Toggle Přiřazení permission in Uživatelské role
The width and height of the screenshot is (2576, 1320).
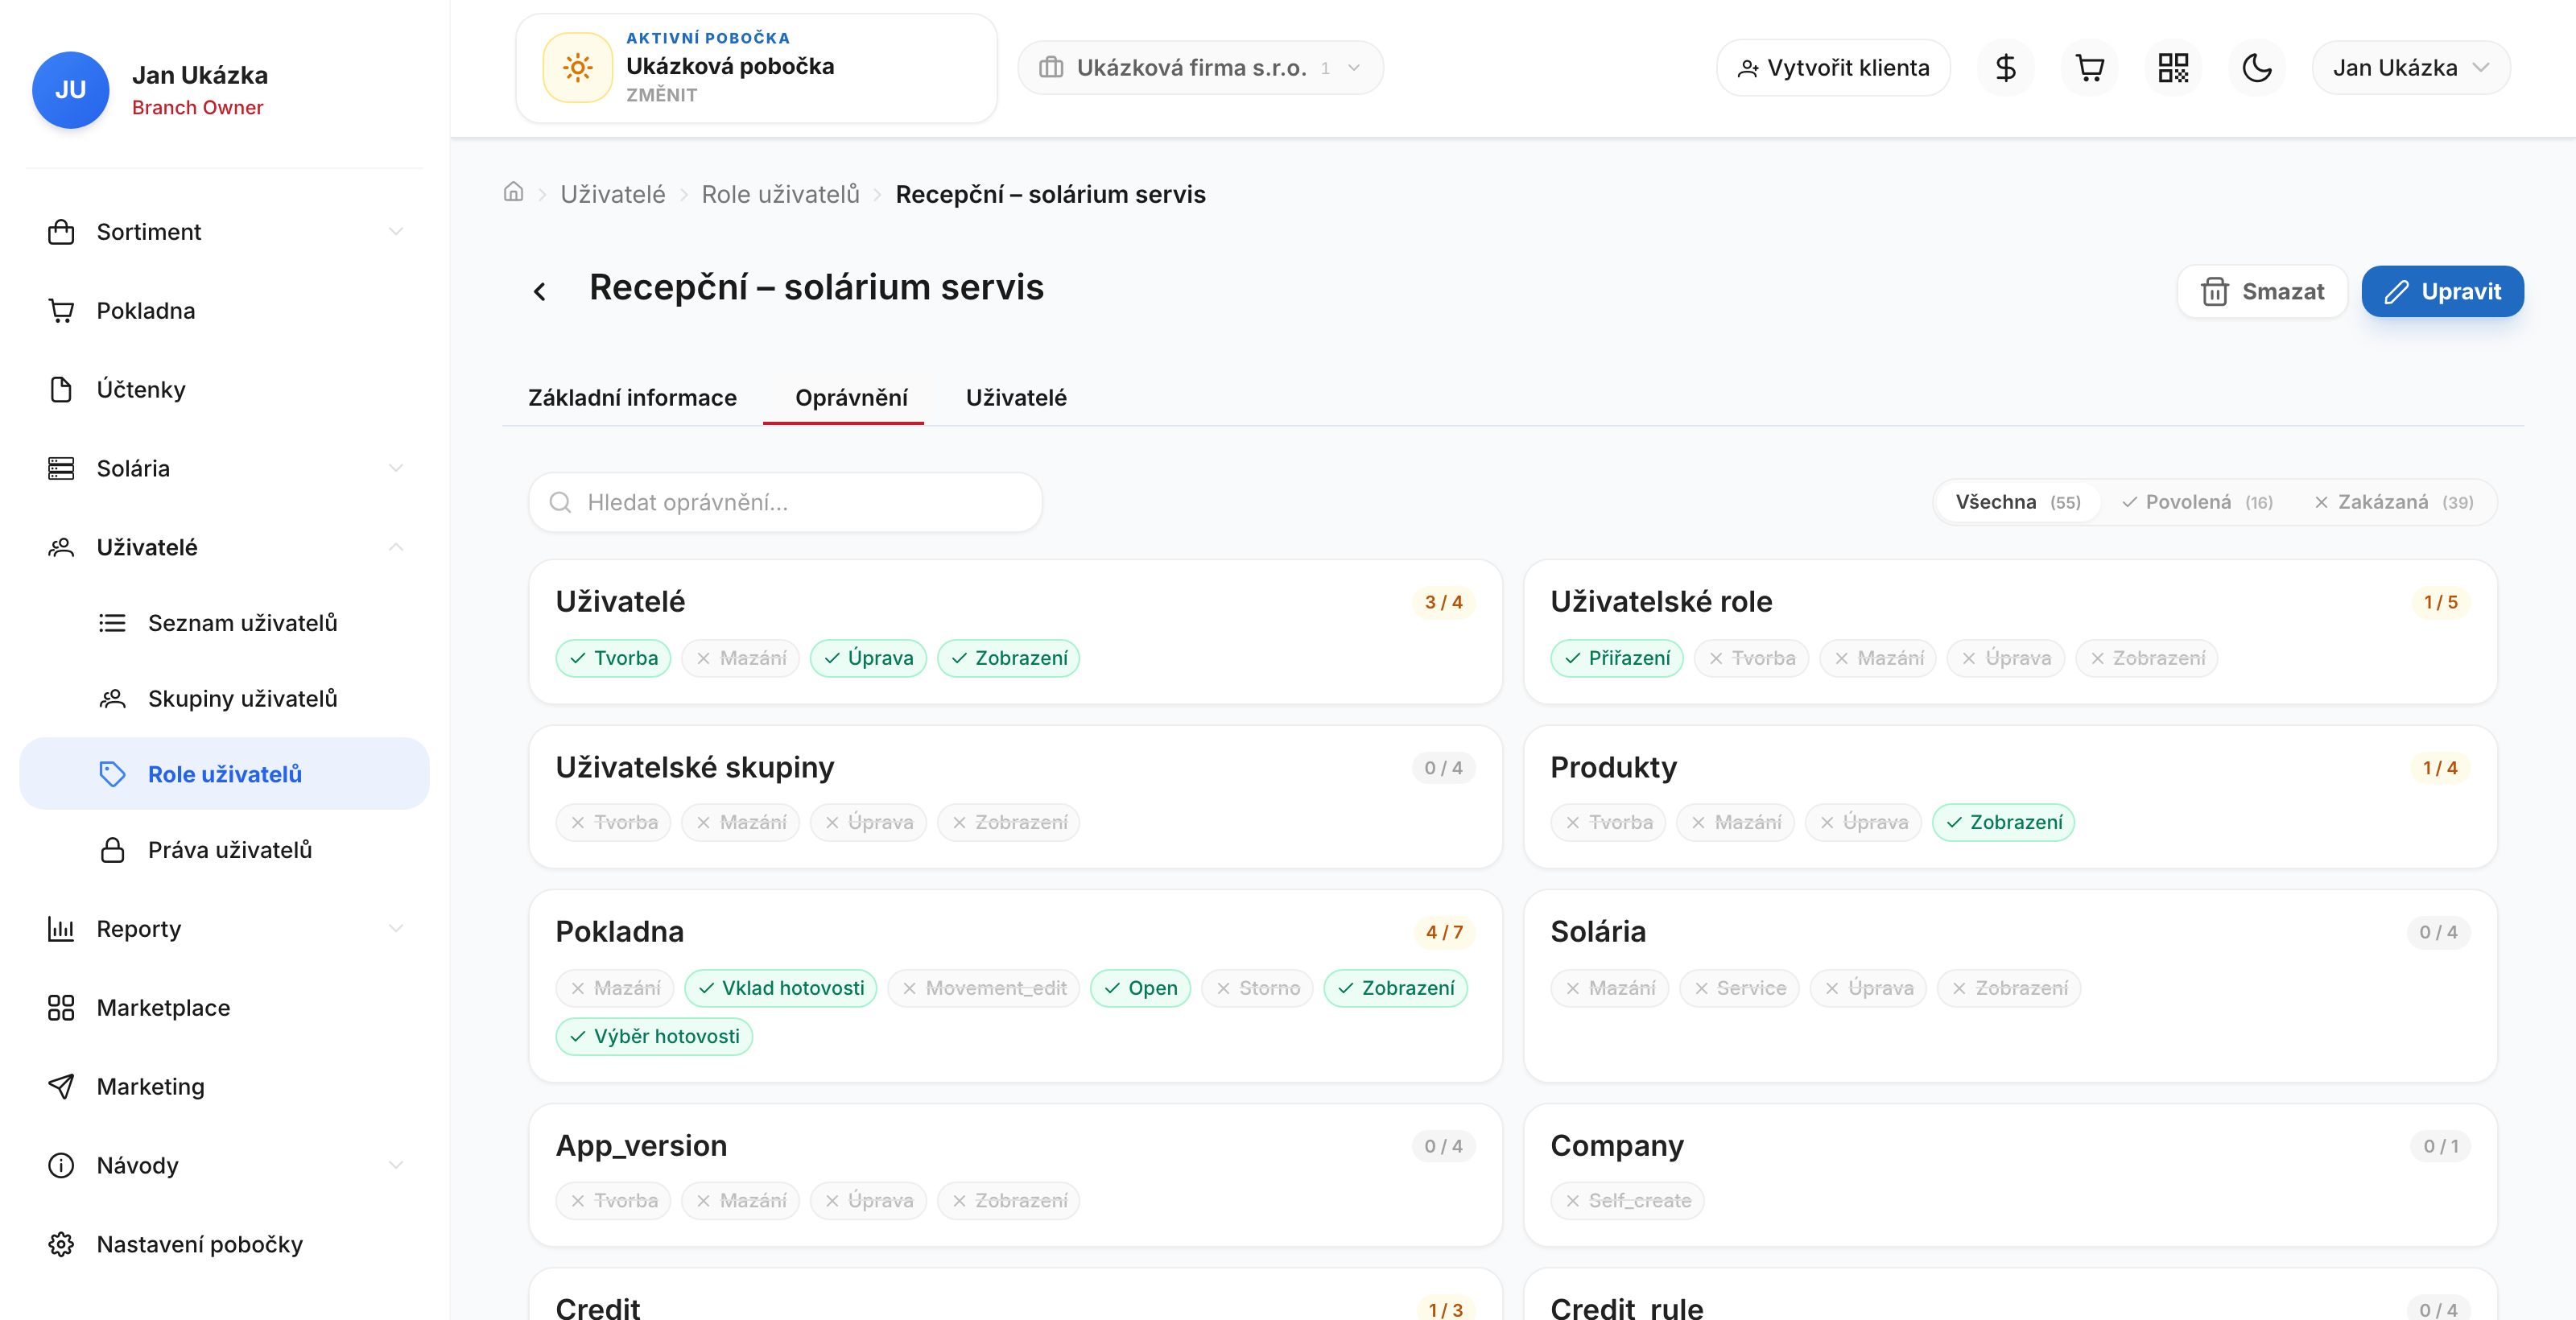[1617, 658]
